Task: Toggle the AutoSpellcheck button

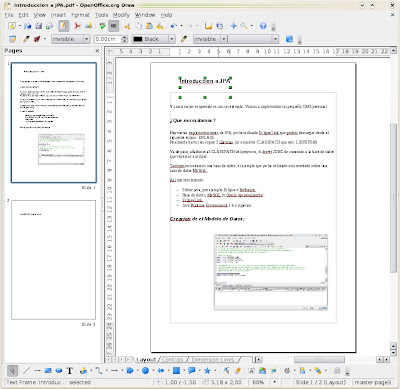Action: [x=114, y=26]
